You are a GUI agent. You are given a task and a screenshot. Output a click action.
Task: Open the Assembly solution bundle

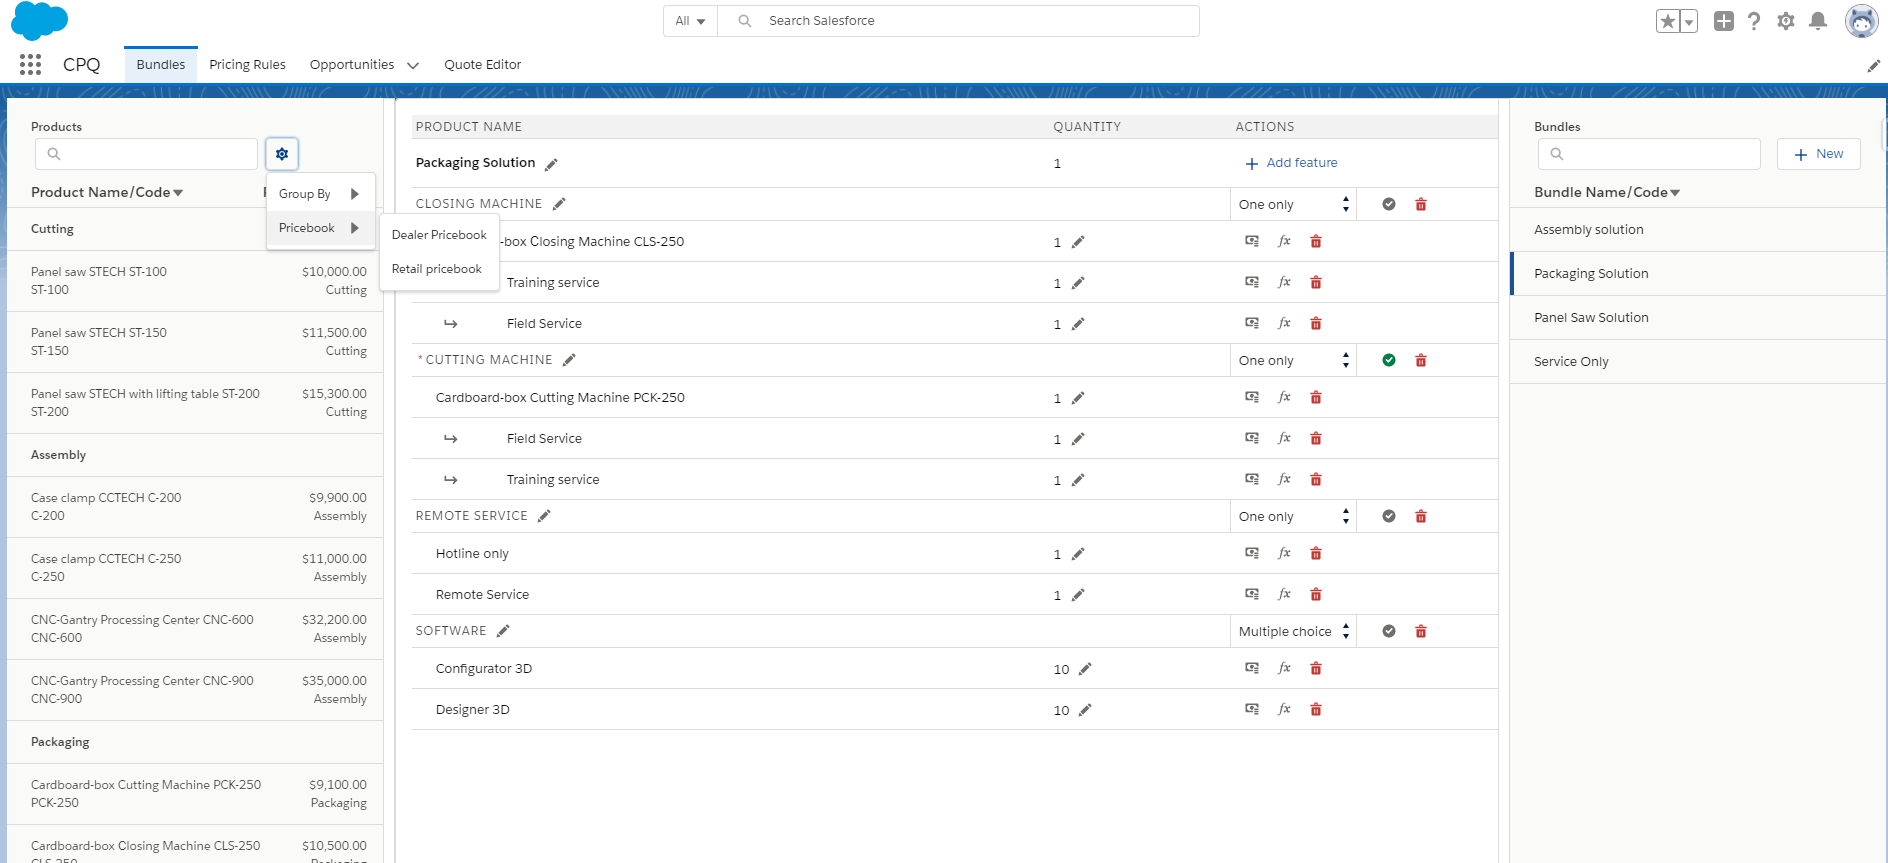tap(1698, 230)
